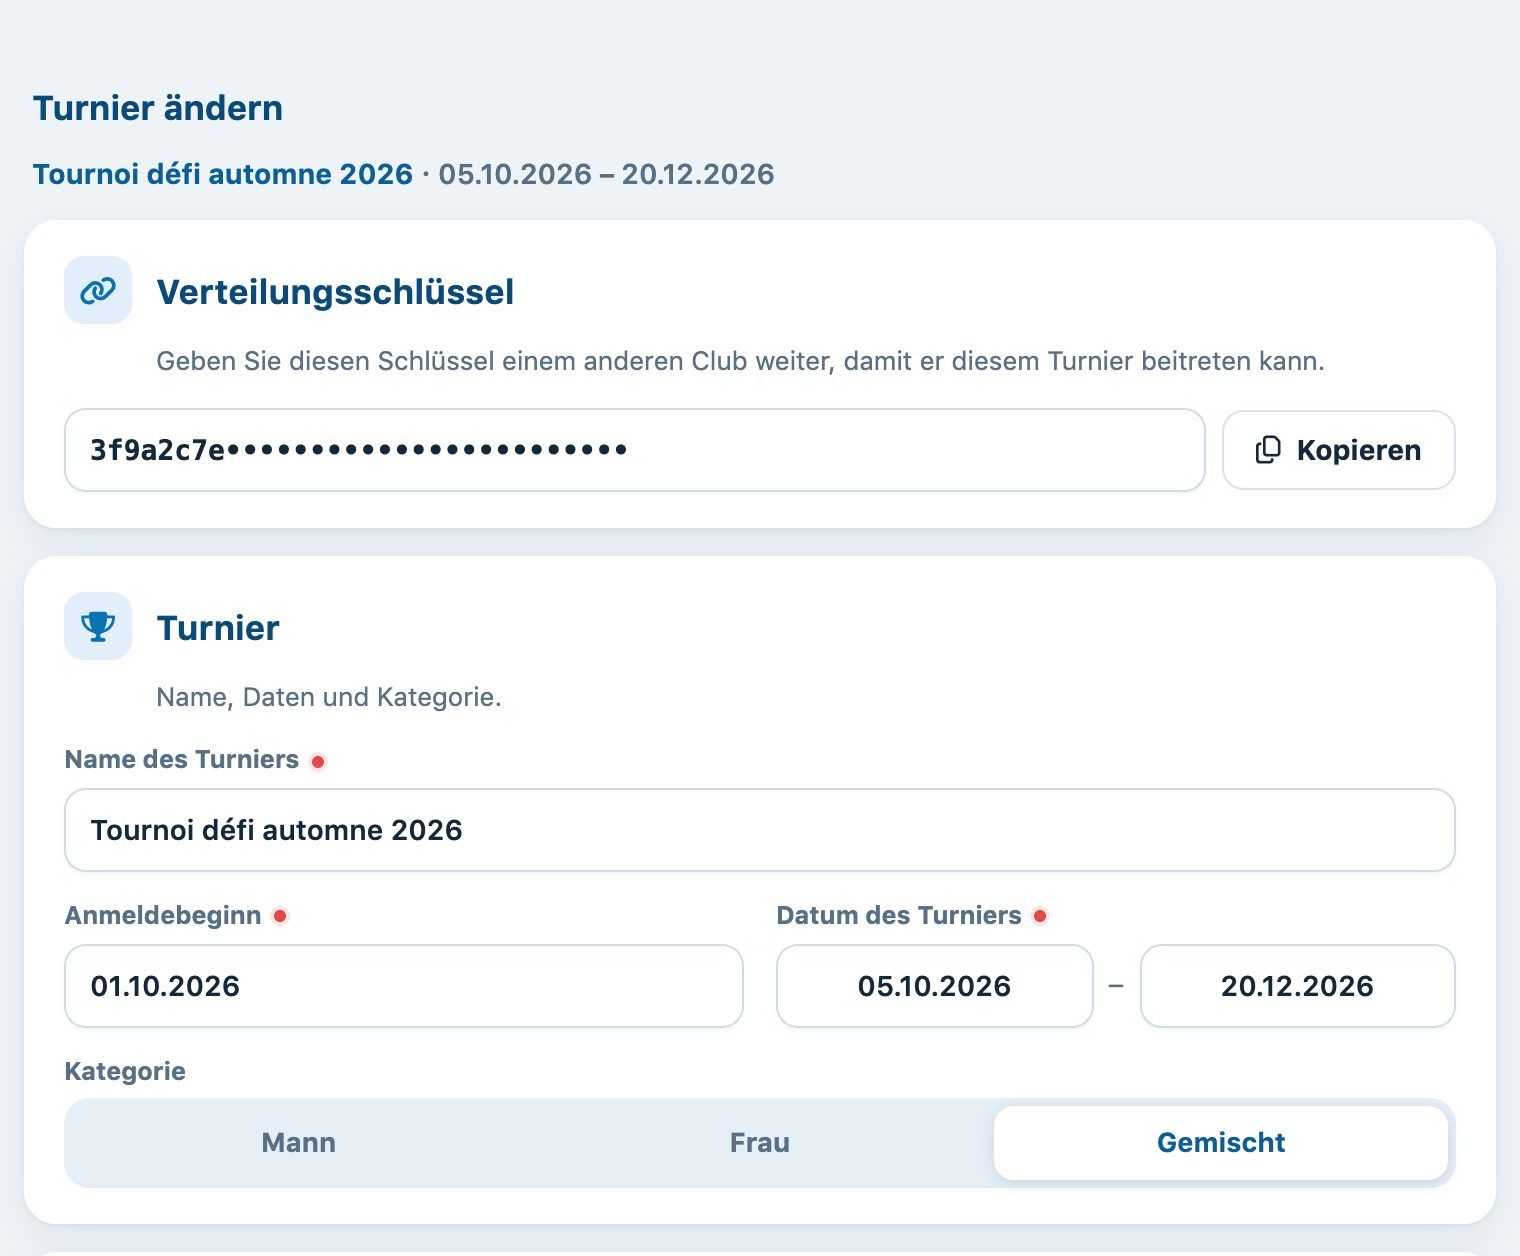Change tournament end date 20.12.2026
Viewport: 1520px width, 1256px height.
1298,986
